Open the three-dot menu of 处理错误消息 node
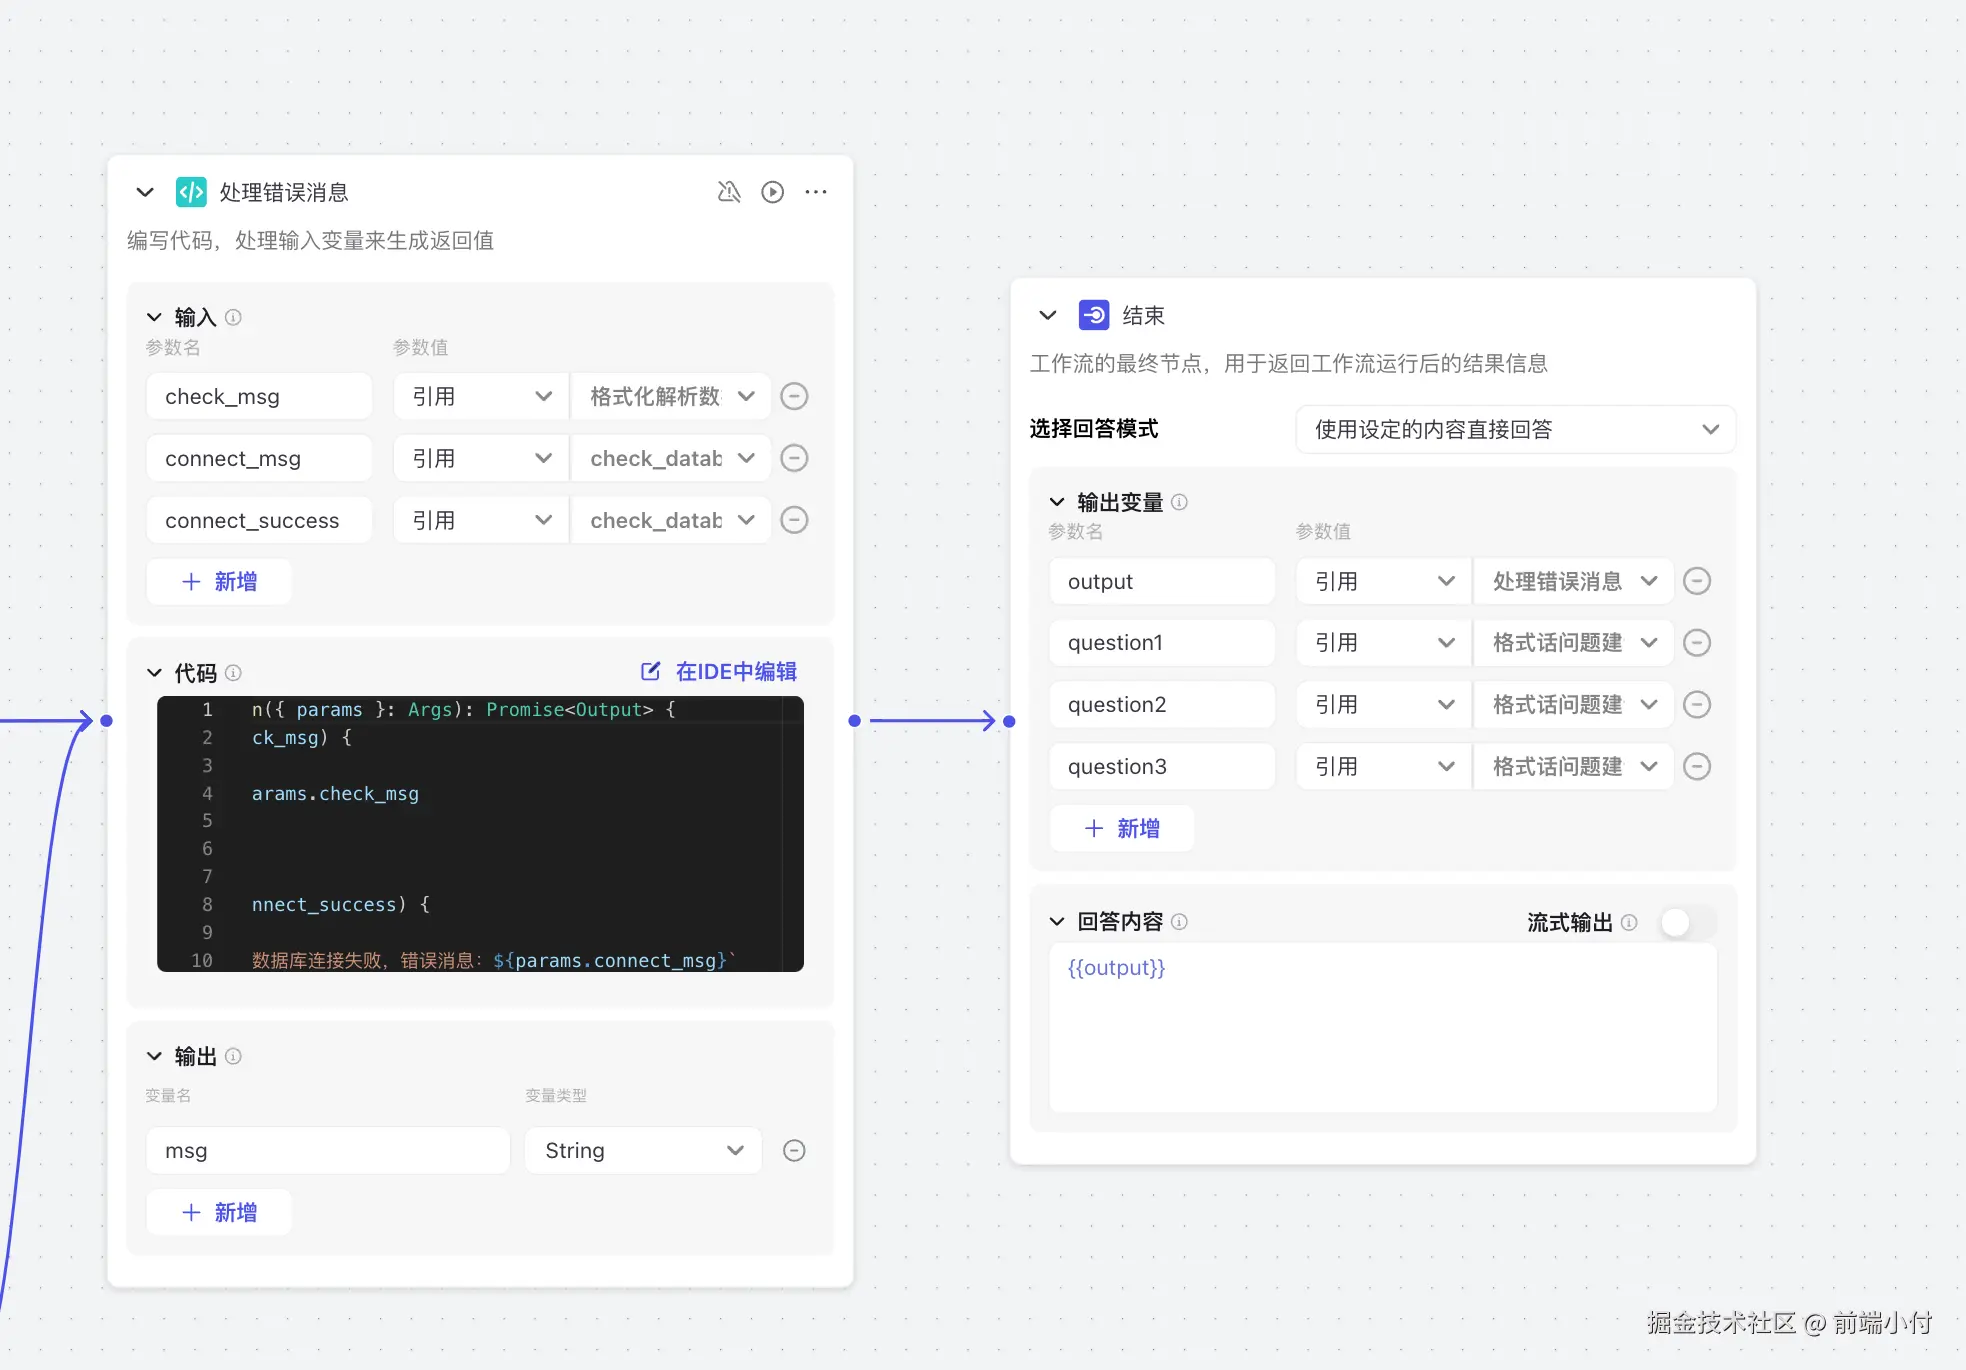1966x1370 pixels. click(x=816, y=192)
